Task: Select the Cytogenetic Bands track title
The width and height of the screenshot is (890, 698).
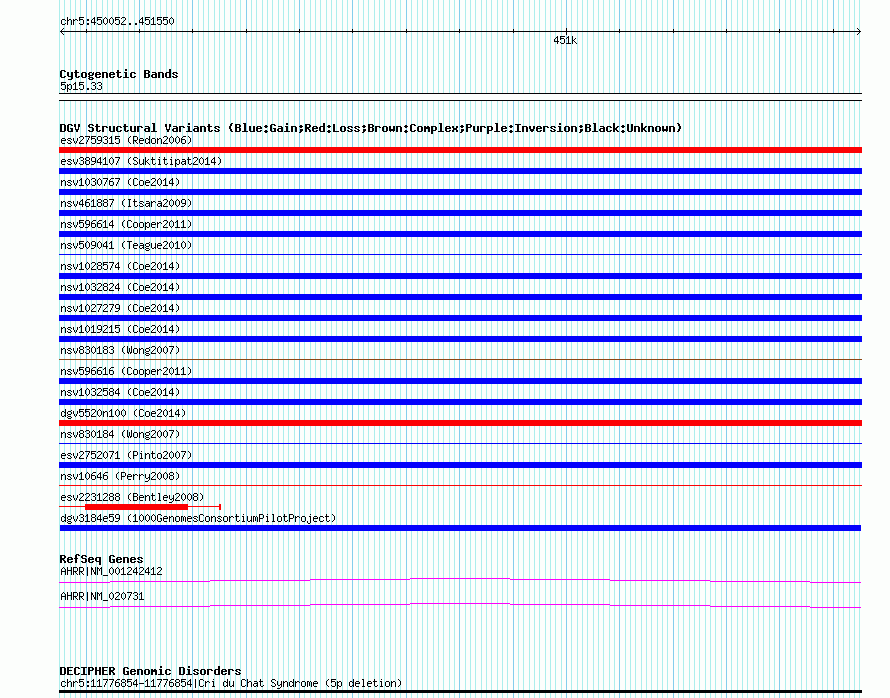Action: coord(119,74)
